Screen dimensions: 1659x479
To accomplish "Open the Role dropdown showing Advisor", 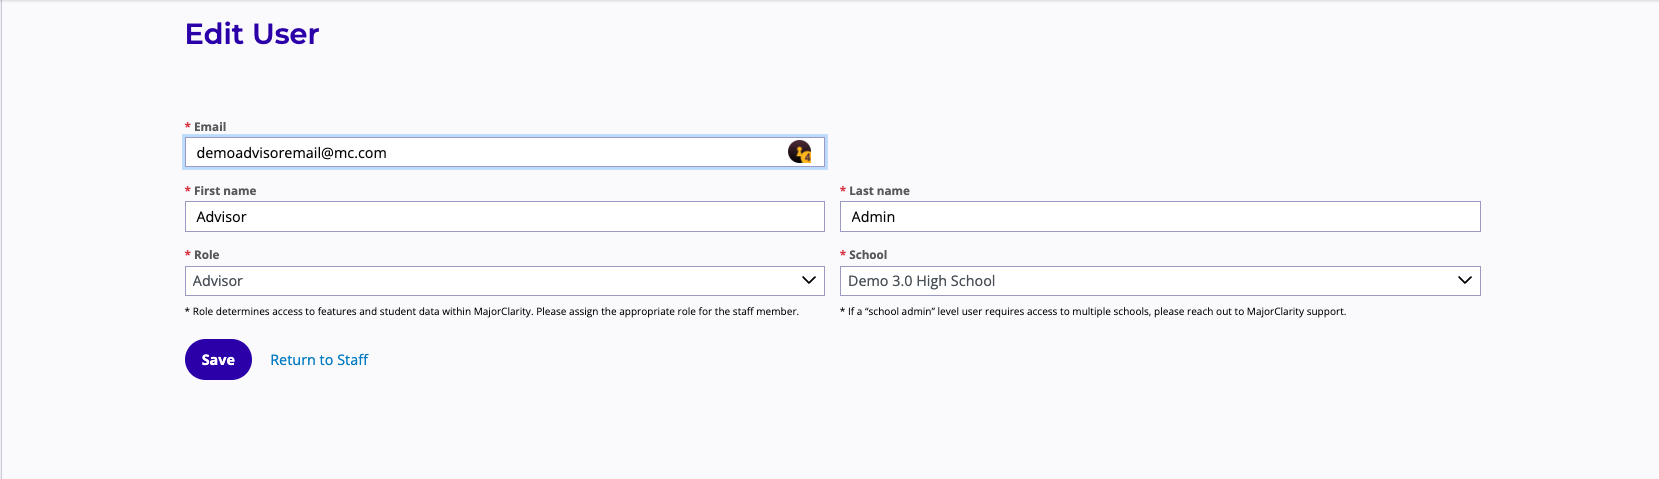I will [490, 281].
